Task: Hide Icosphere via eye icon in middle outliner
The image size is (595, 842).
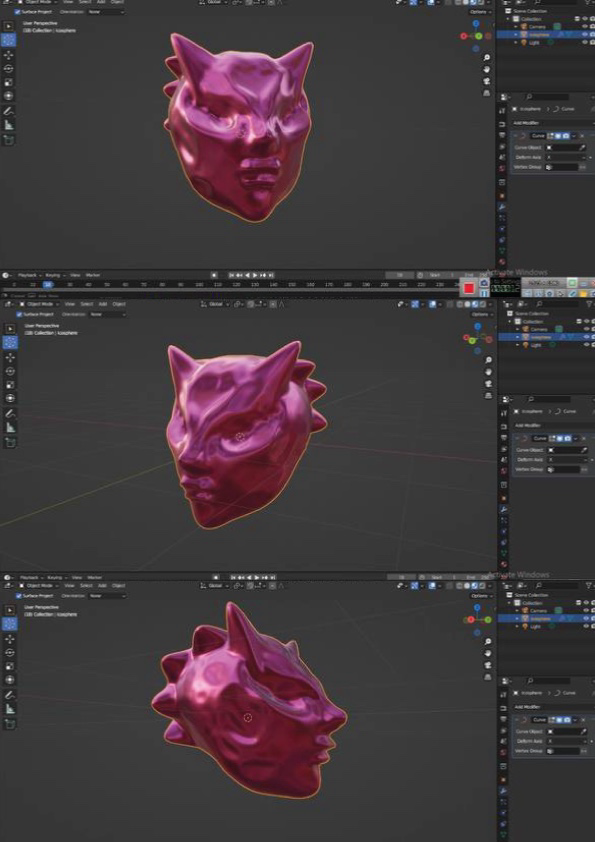Action: [586, 337]
